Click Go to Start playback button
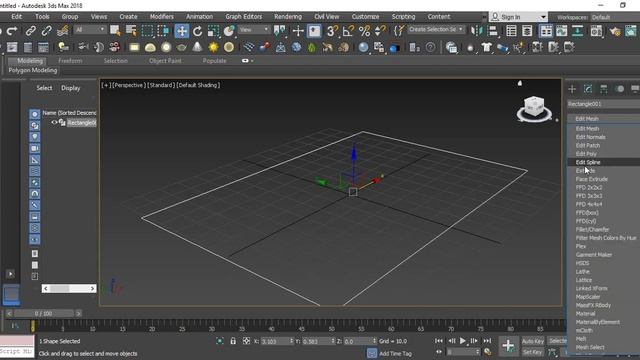 click(439, 341)
